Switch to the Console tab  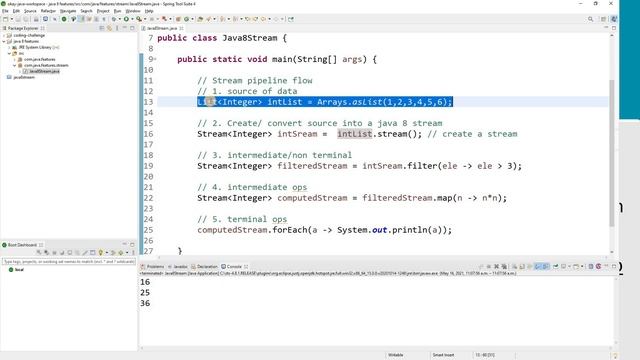coord(231,267)
